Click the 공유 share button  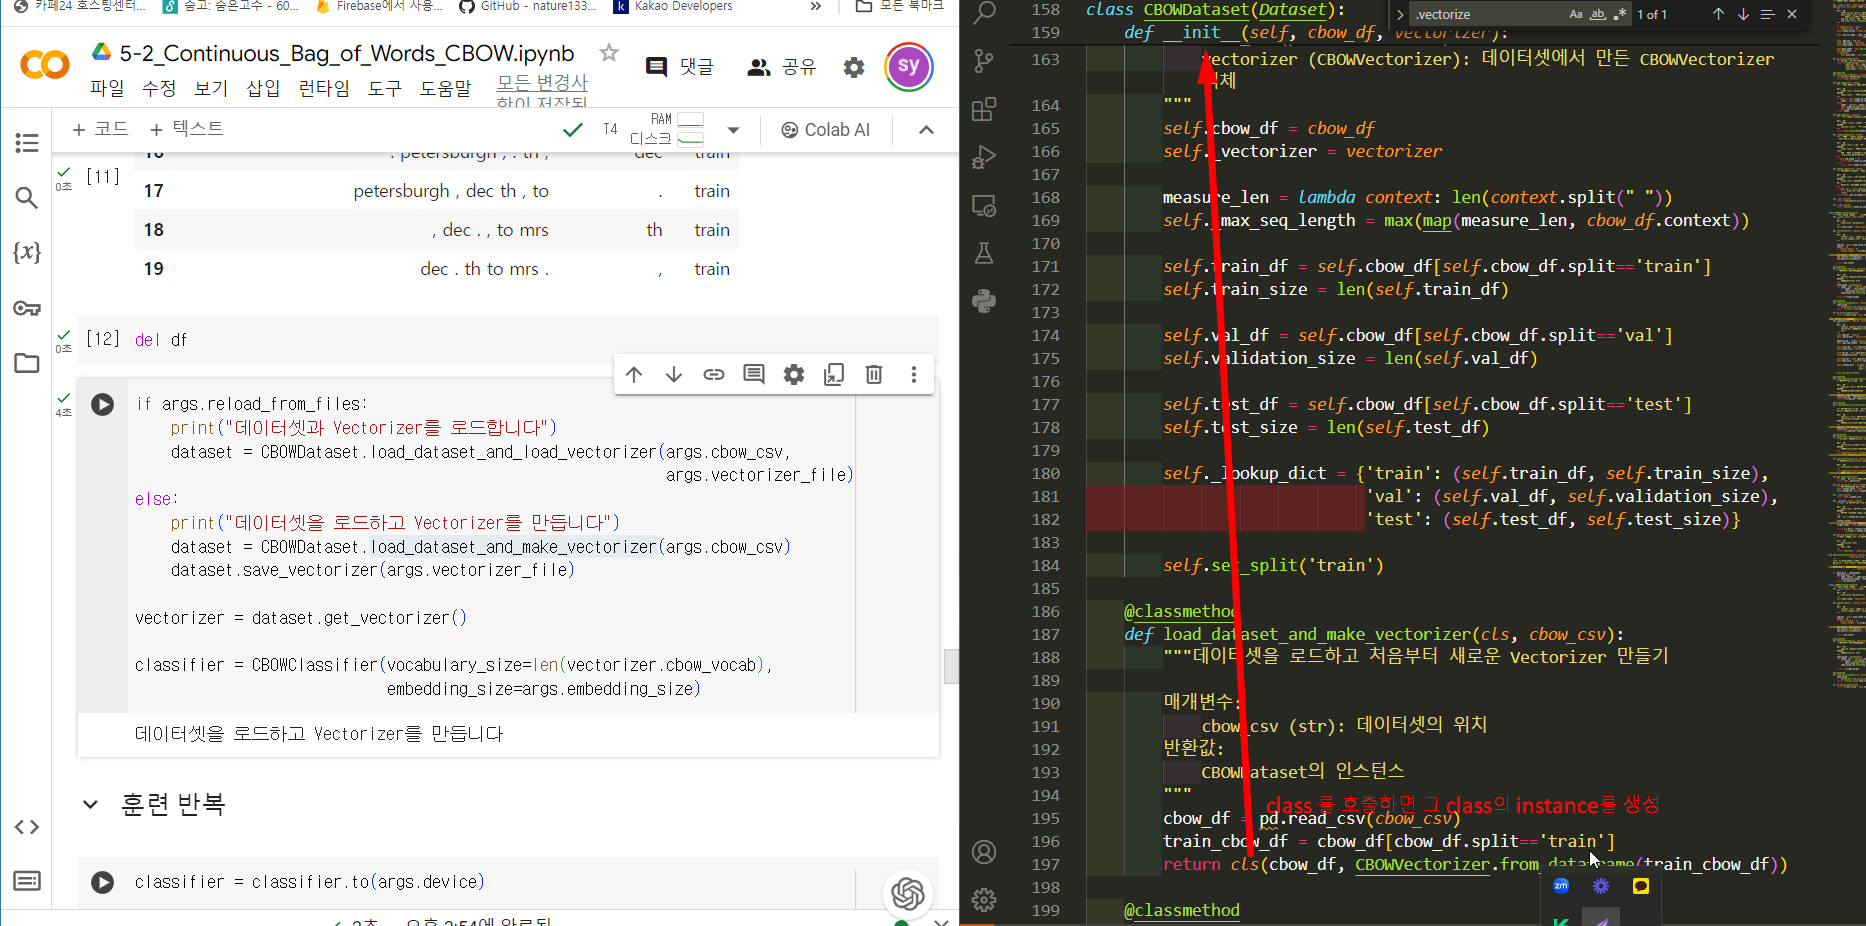pyautogui.click(x=782, y=67)
